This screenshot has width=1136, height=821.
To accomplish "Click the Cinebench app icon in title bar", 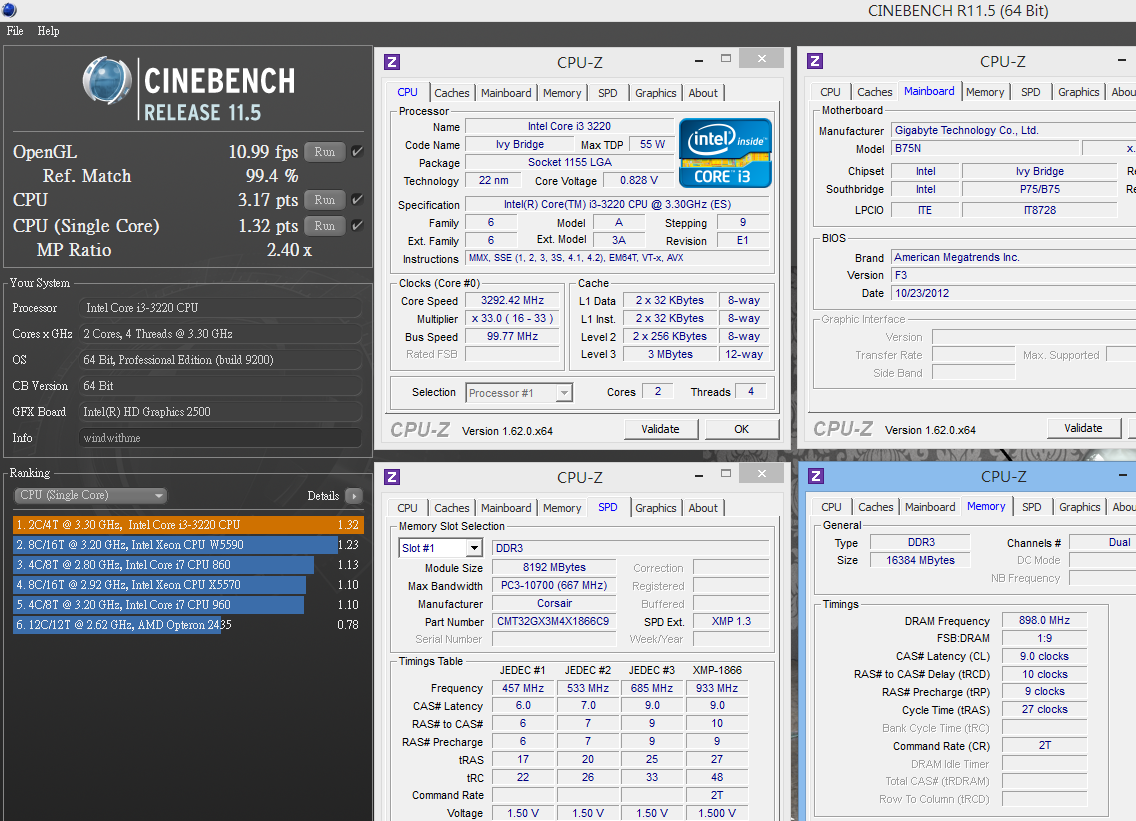I will point(9,9).
